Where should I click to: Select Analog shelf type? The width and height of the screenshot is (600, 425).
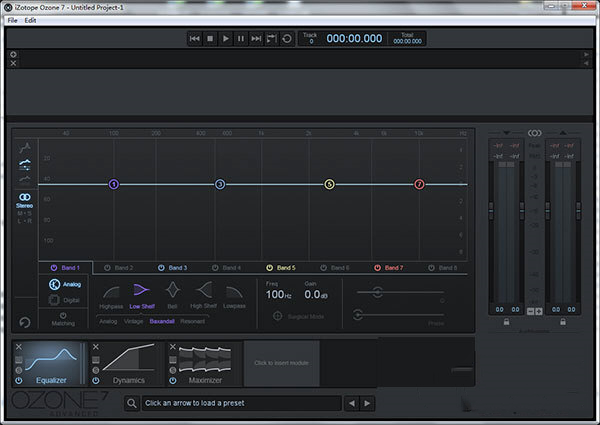pyautogui.click(x=108, y=321)
